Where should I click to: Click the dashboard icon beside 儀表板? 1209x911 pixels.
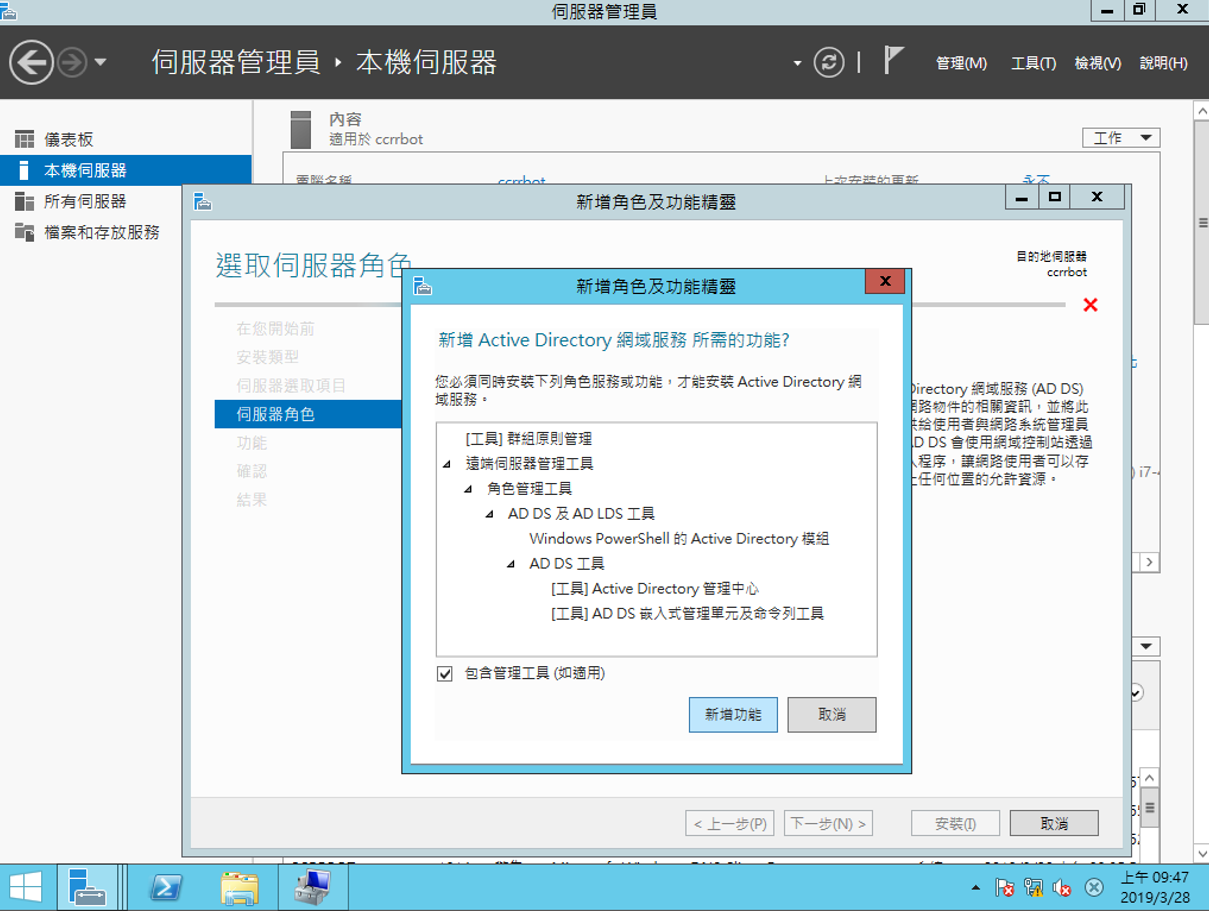tap(24, 140)
